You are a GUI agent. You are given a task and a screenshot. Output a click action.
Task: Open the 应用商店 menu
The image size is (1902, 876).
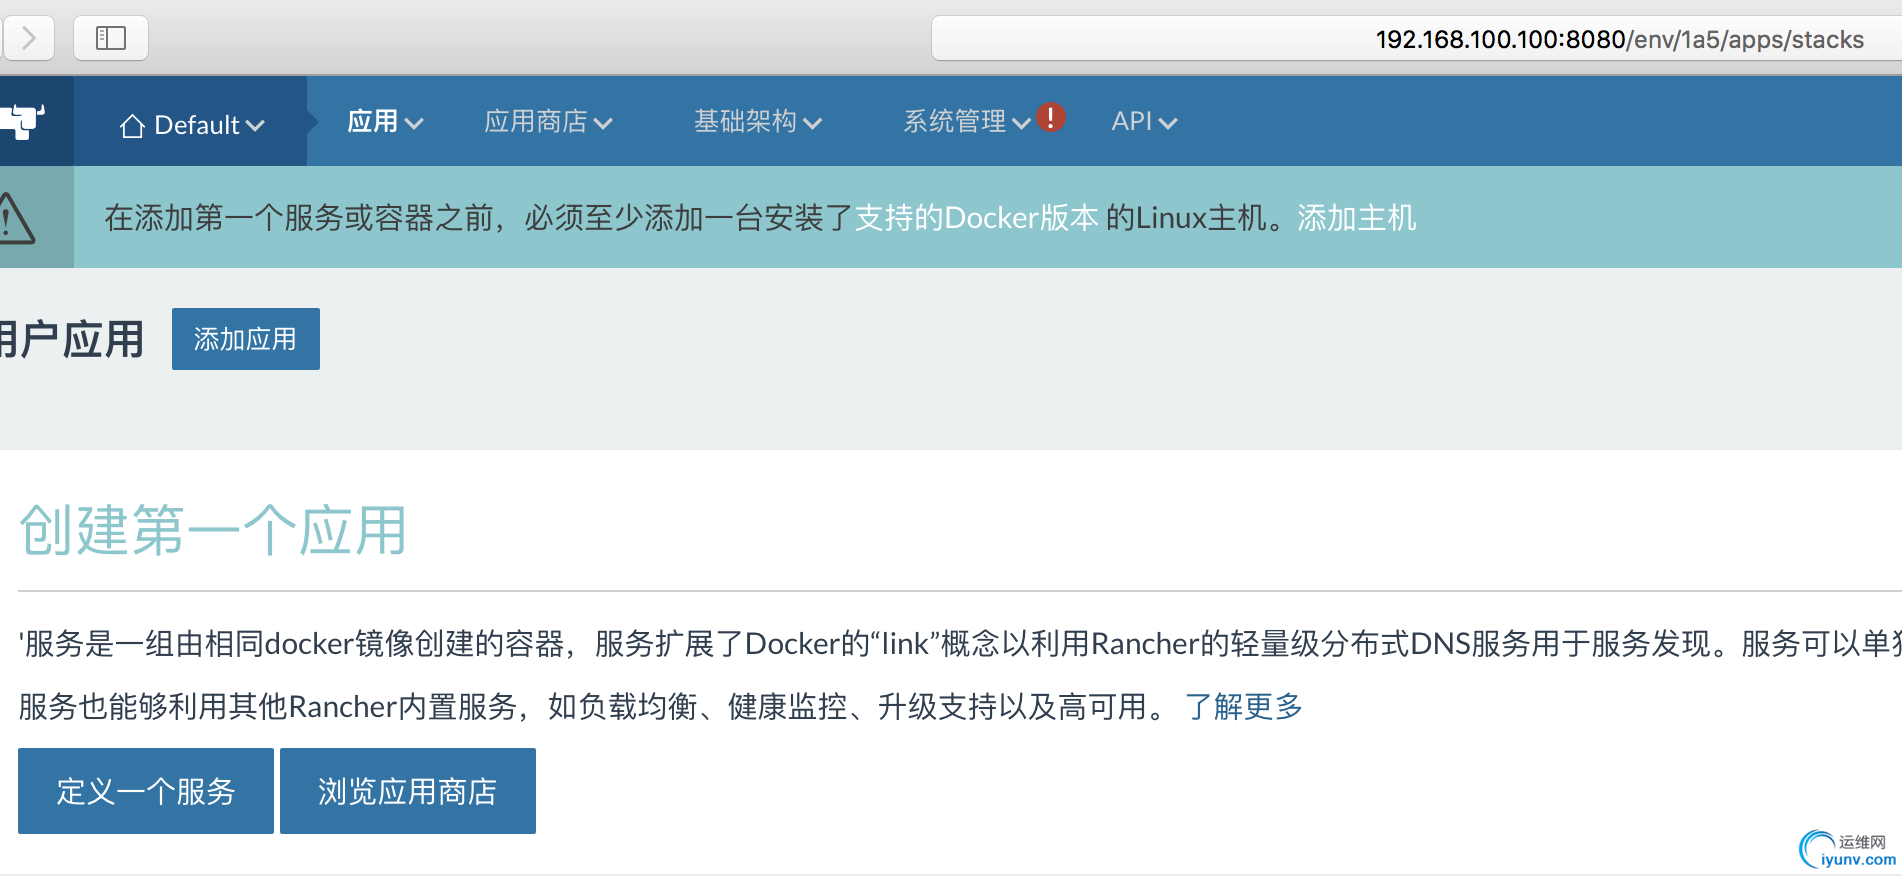[548, 122]
